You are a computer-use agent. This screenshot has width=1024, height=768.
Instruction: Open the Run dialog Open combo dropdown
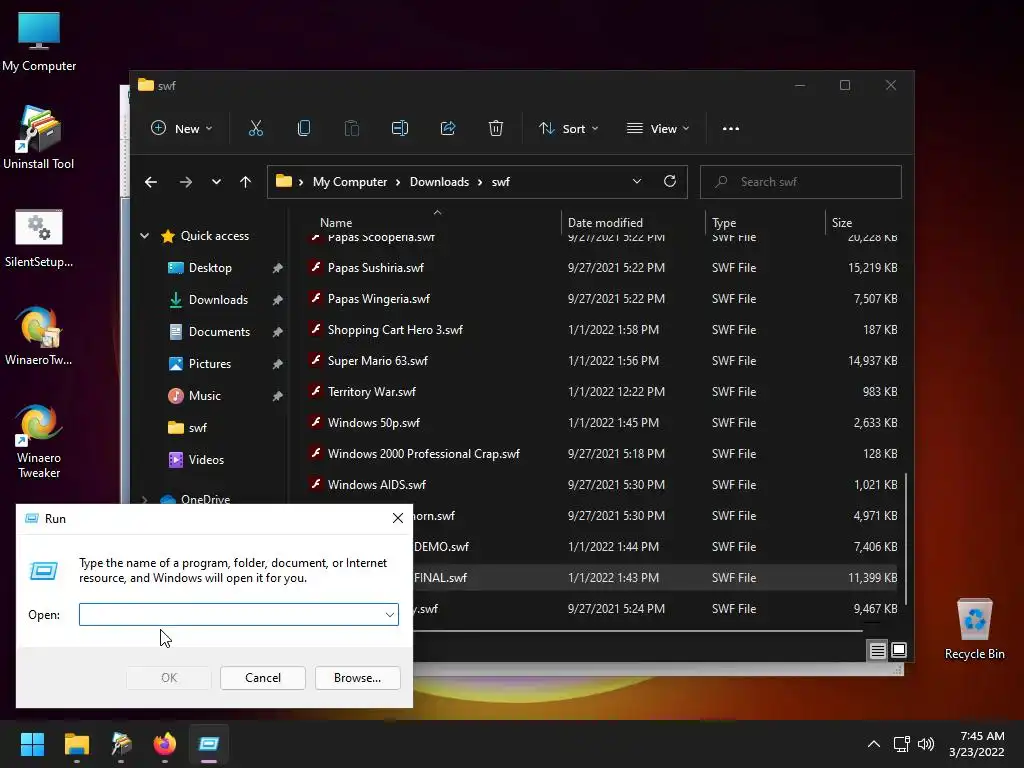click(x=389, y=615)
